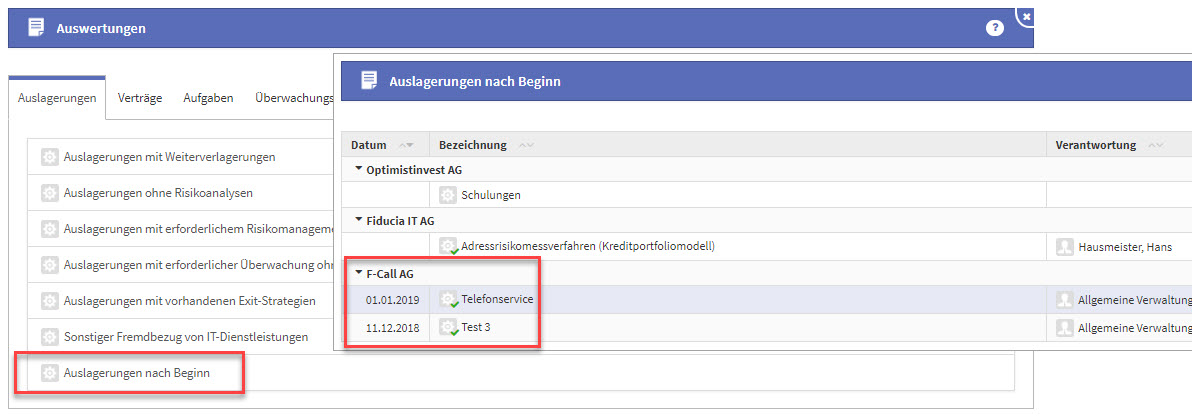The height and width of the screenshot is (419, 1192).
Task: Click the date 01.01.2019
Action: click(392, 300)
